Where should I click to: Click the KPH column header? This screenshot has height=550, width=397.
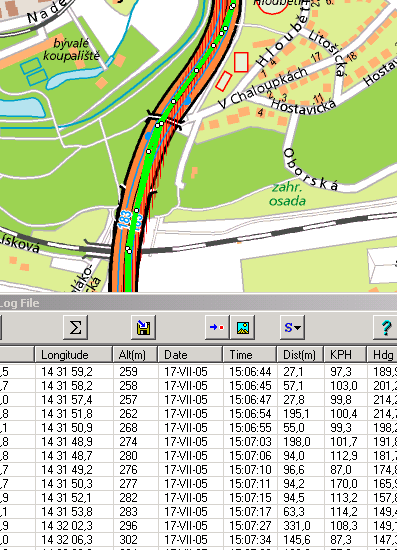(x=345, y=355)
